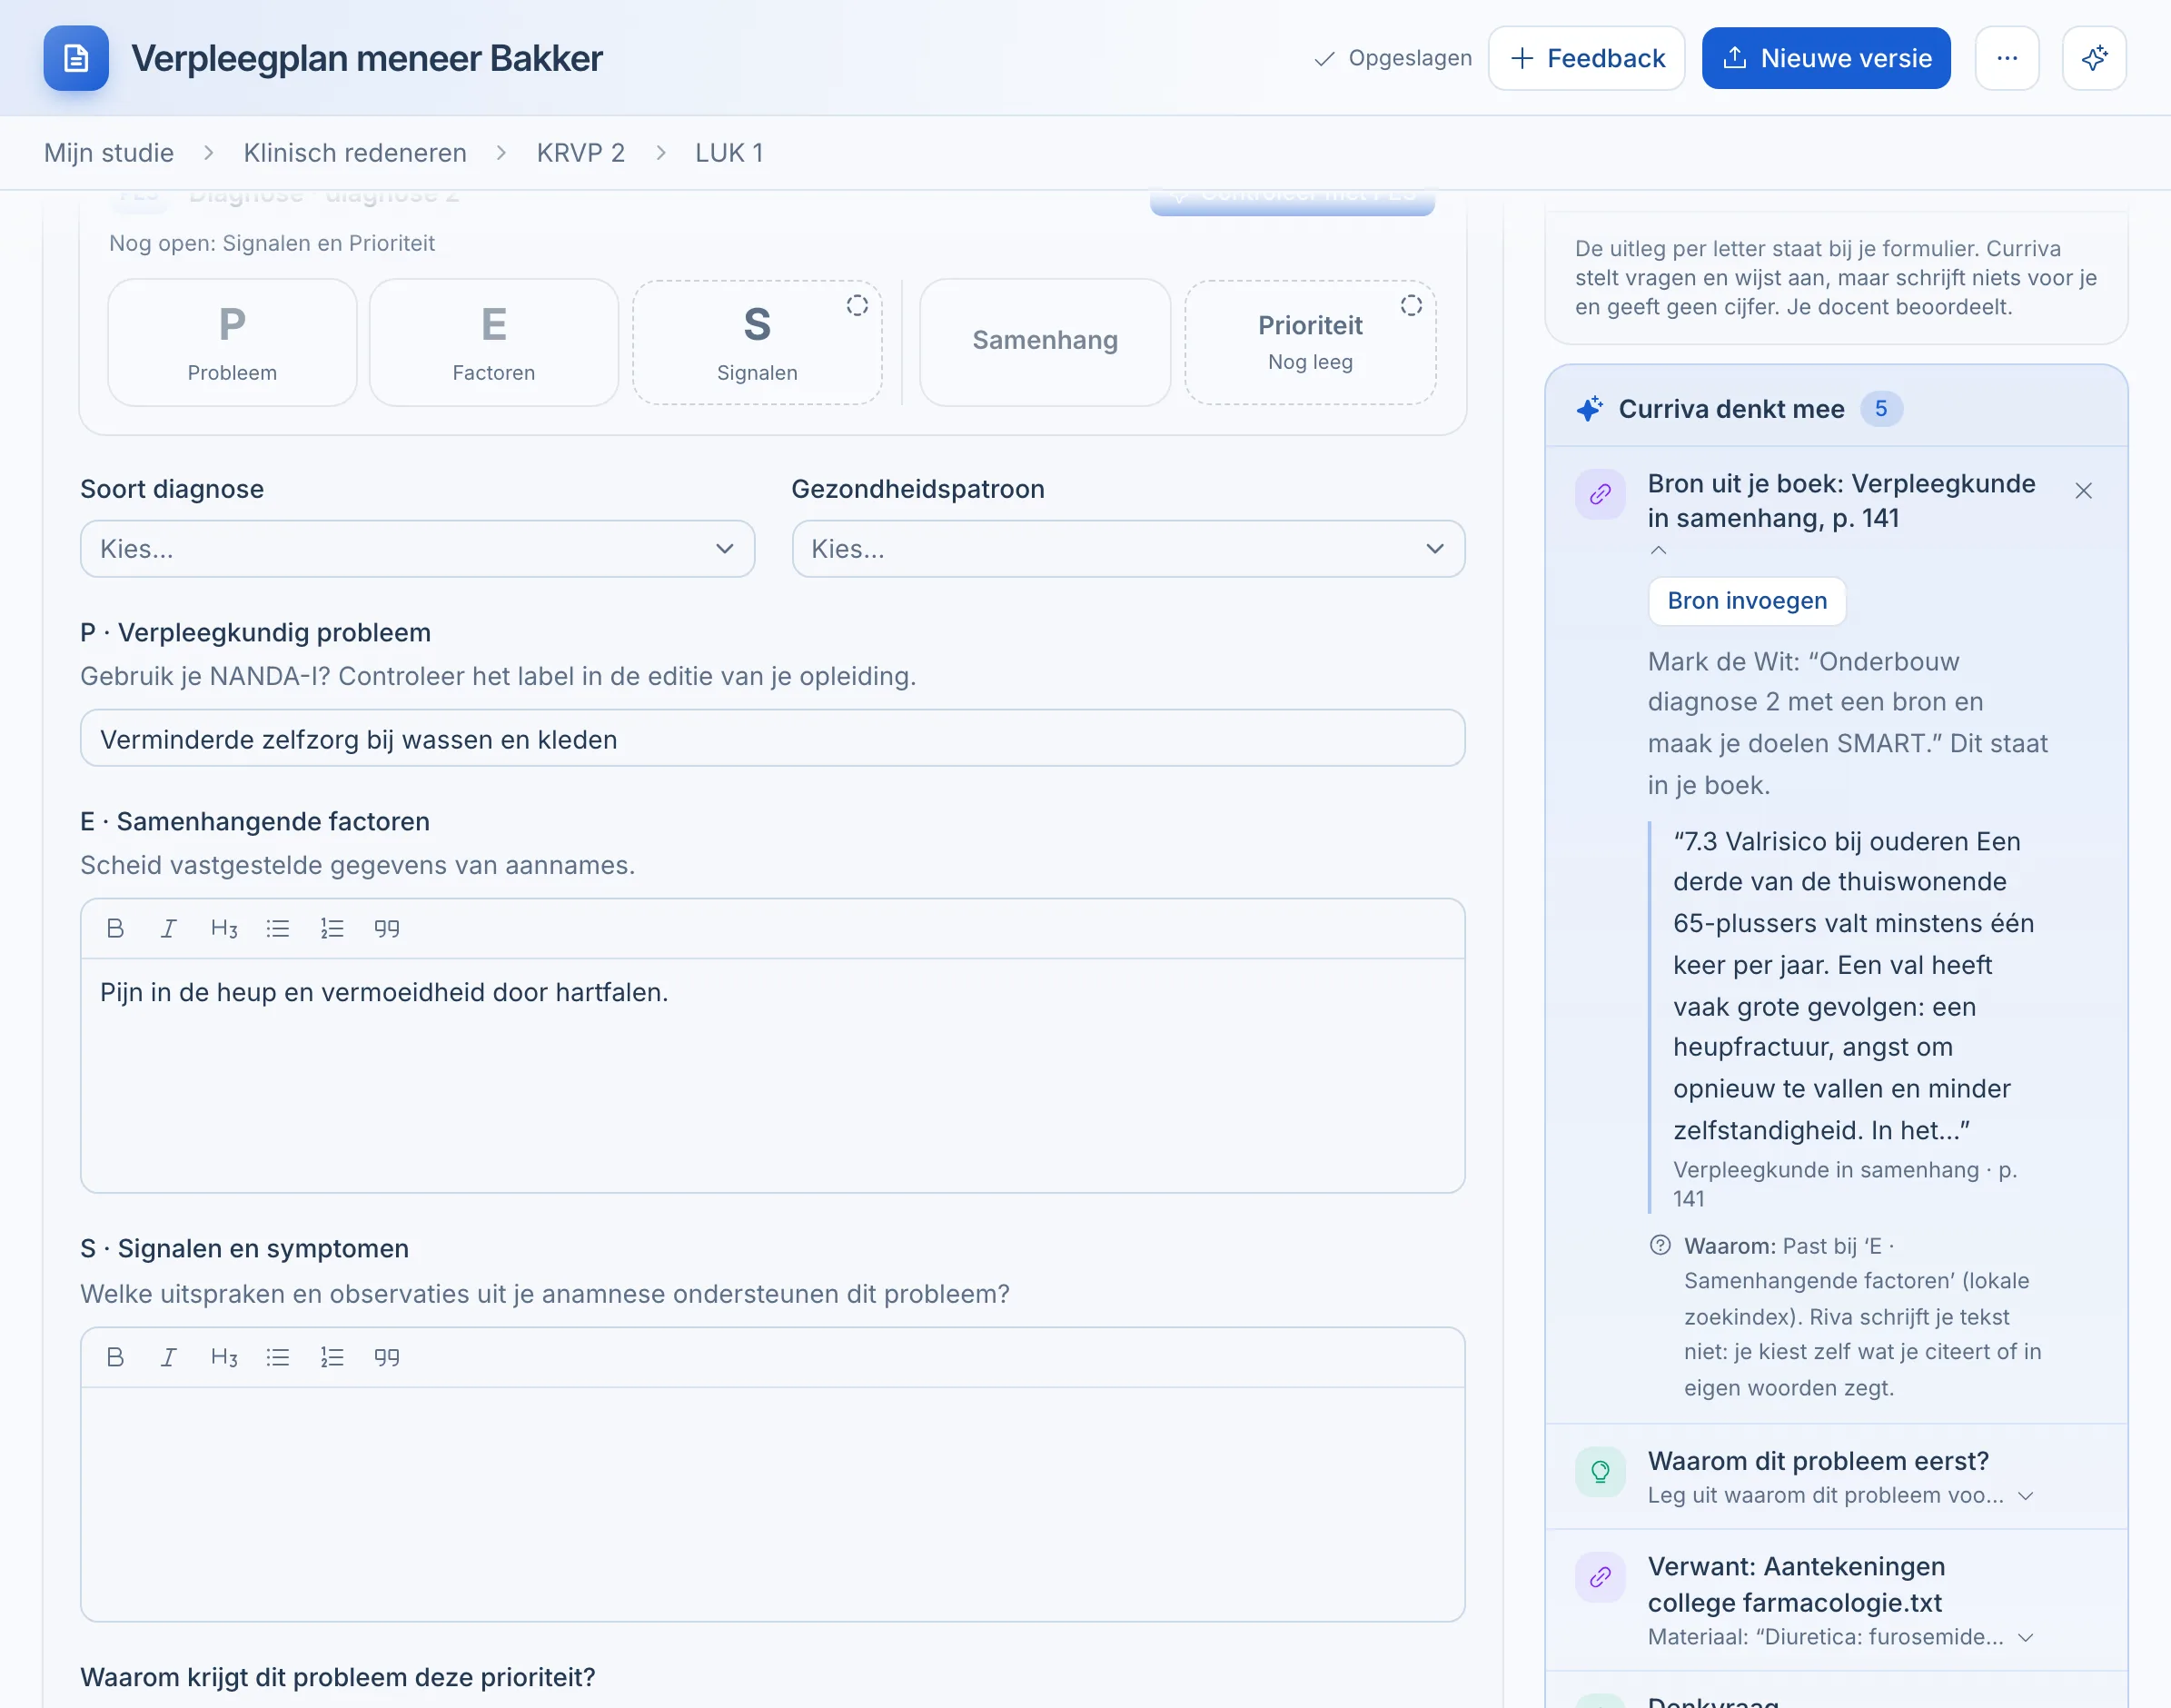Expand the Waarom dit probleem eerst suggestion

[x=2026, y=1496]
